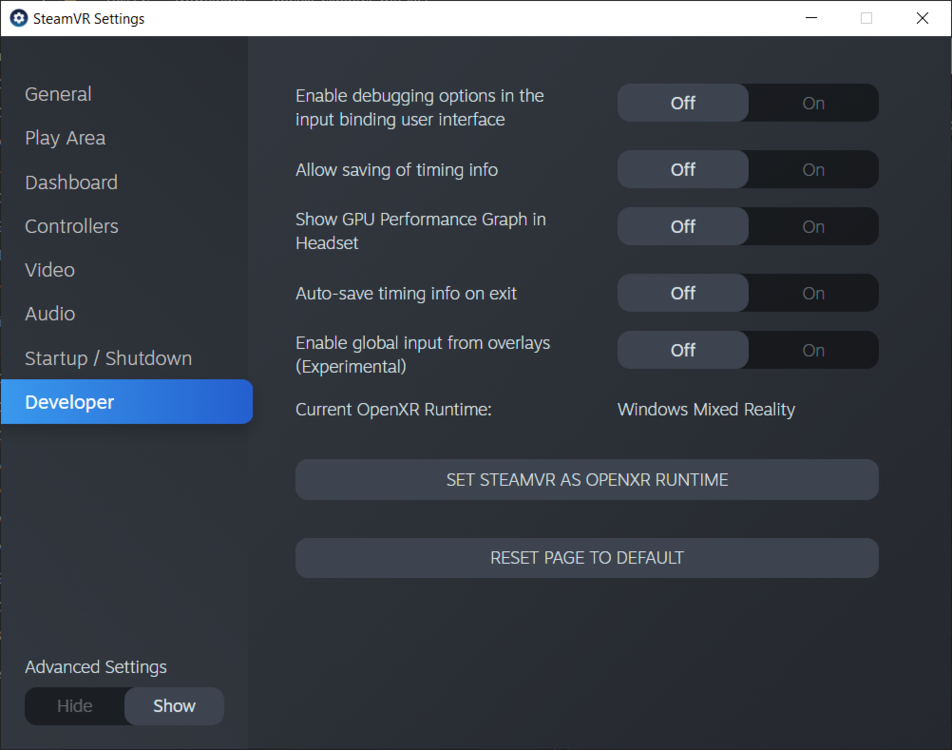
Task: Set GPU Performance Graph in Headset to Off
Action: pos(683,227)
